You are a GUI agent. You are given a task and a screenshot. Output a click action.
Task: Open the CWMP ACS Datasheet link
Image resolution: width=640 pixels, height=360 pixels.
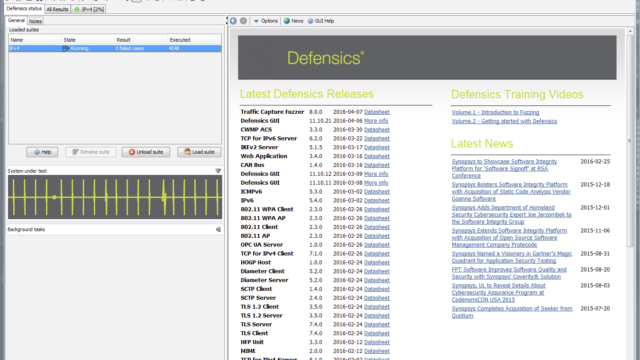[377, 130]
